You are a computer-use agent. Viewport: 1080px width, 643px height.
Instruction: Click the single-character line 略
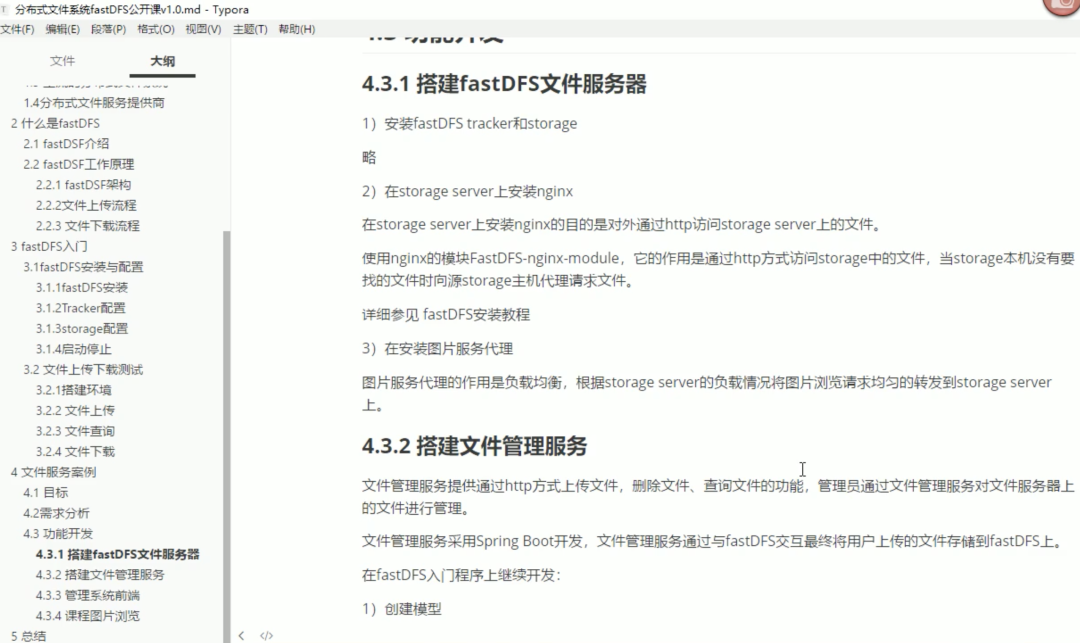click(369, 158)
